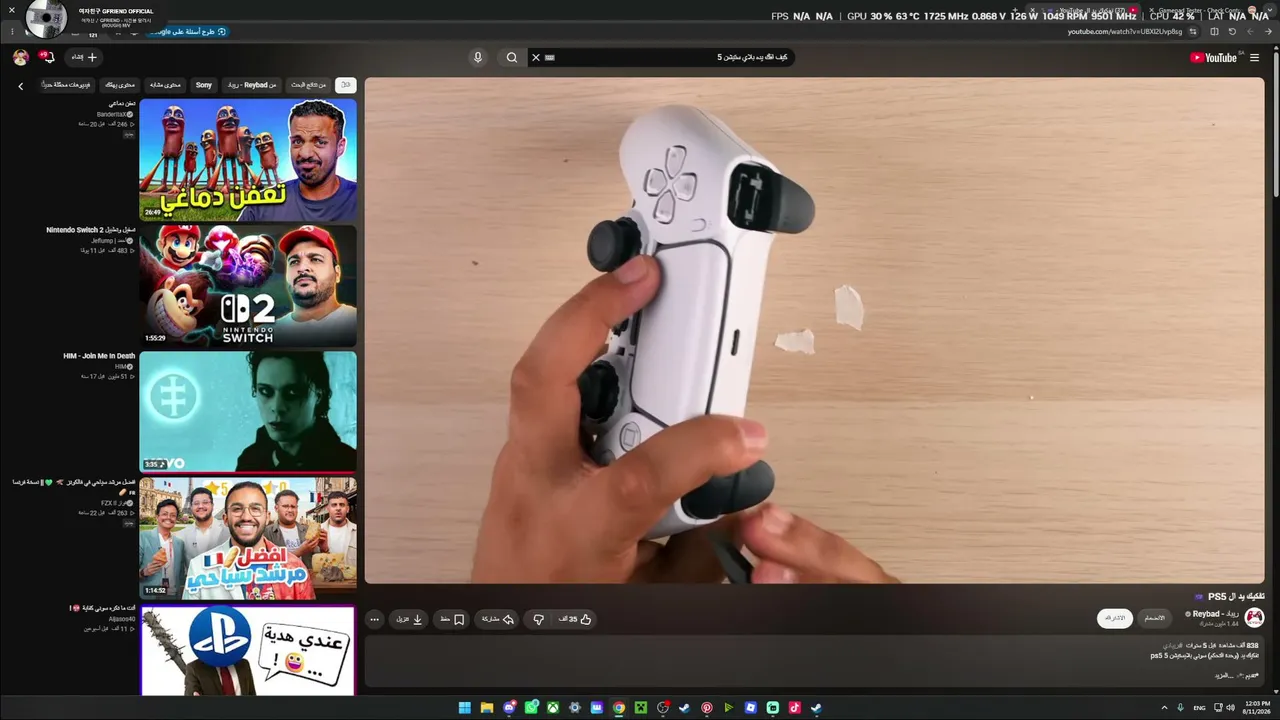Select the 'From Reybad' filter chip
Viewport: 1280px width, 720px height.
[x=252, y=85]
